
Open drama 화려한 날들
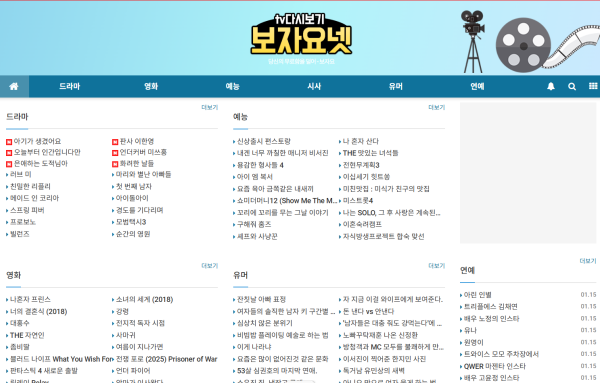(x=137, y=163)
